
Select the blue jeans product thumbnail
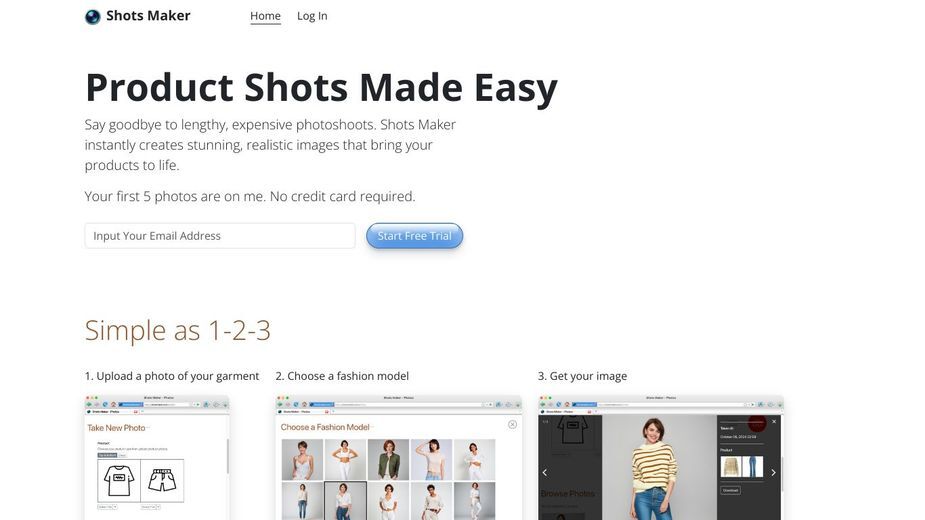tap(753, 466)
